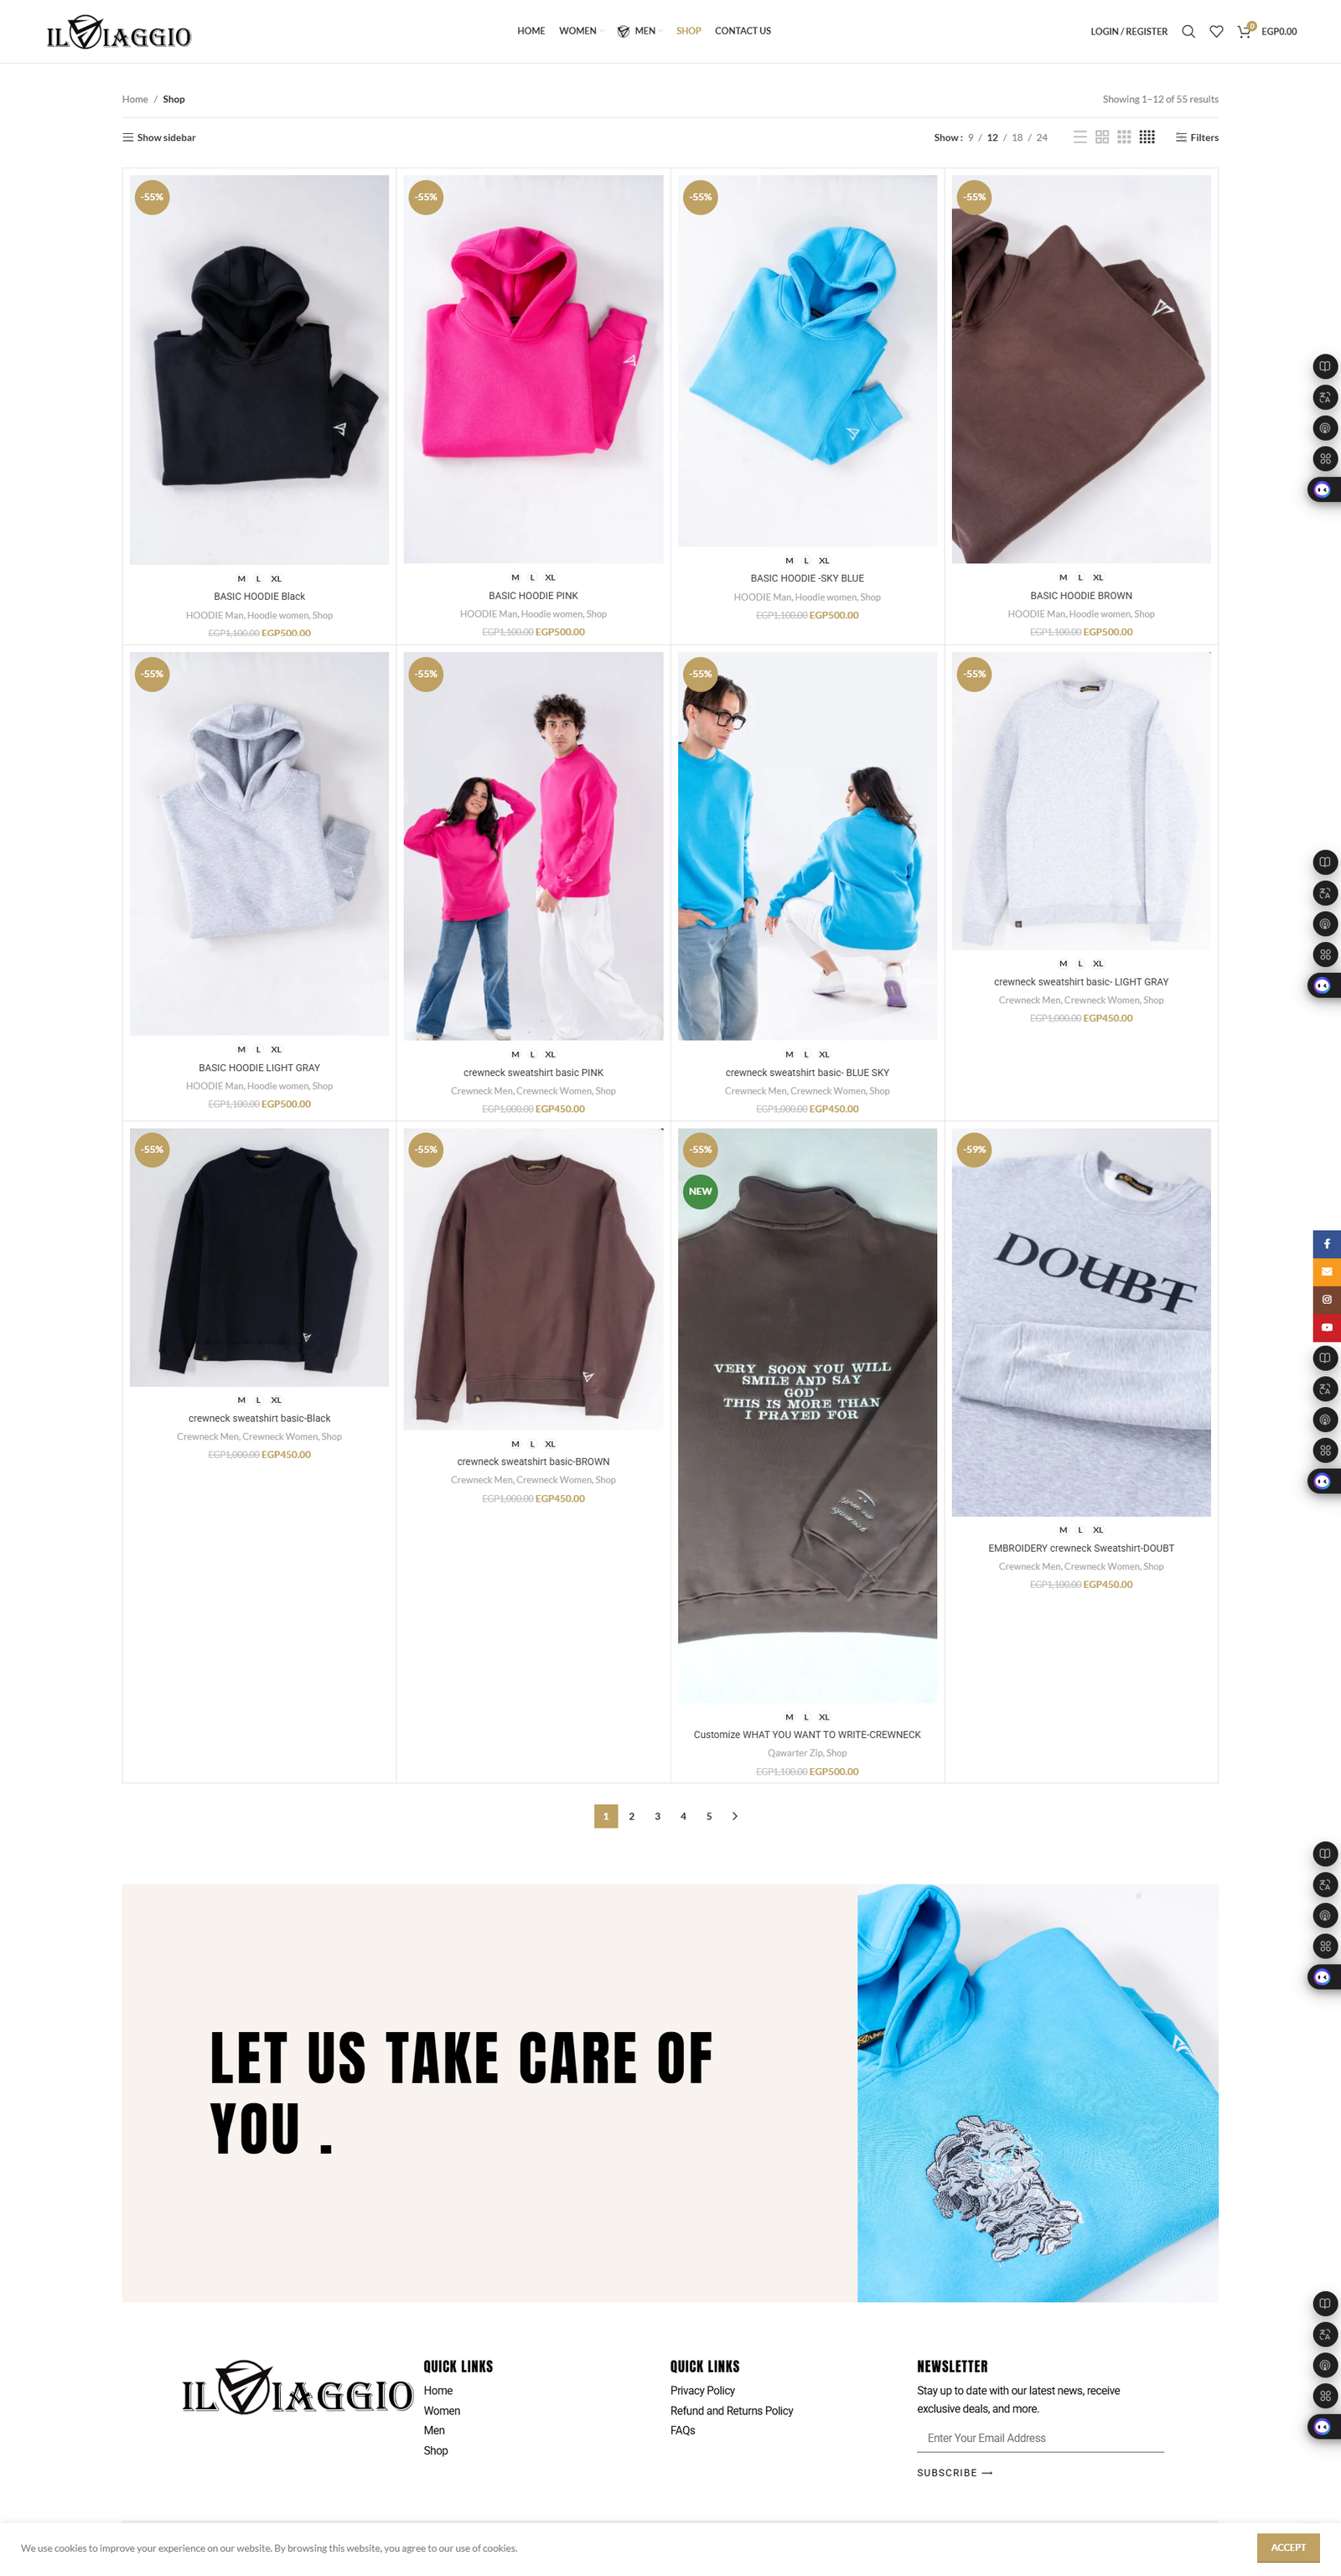
Task: Open the Instagram social sidebar icon
Action: [x=1326, y=1299]
